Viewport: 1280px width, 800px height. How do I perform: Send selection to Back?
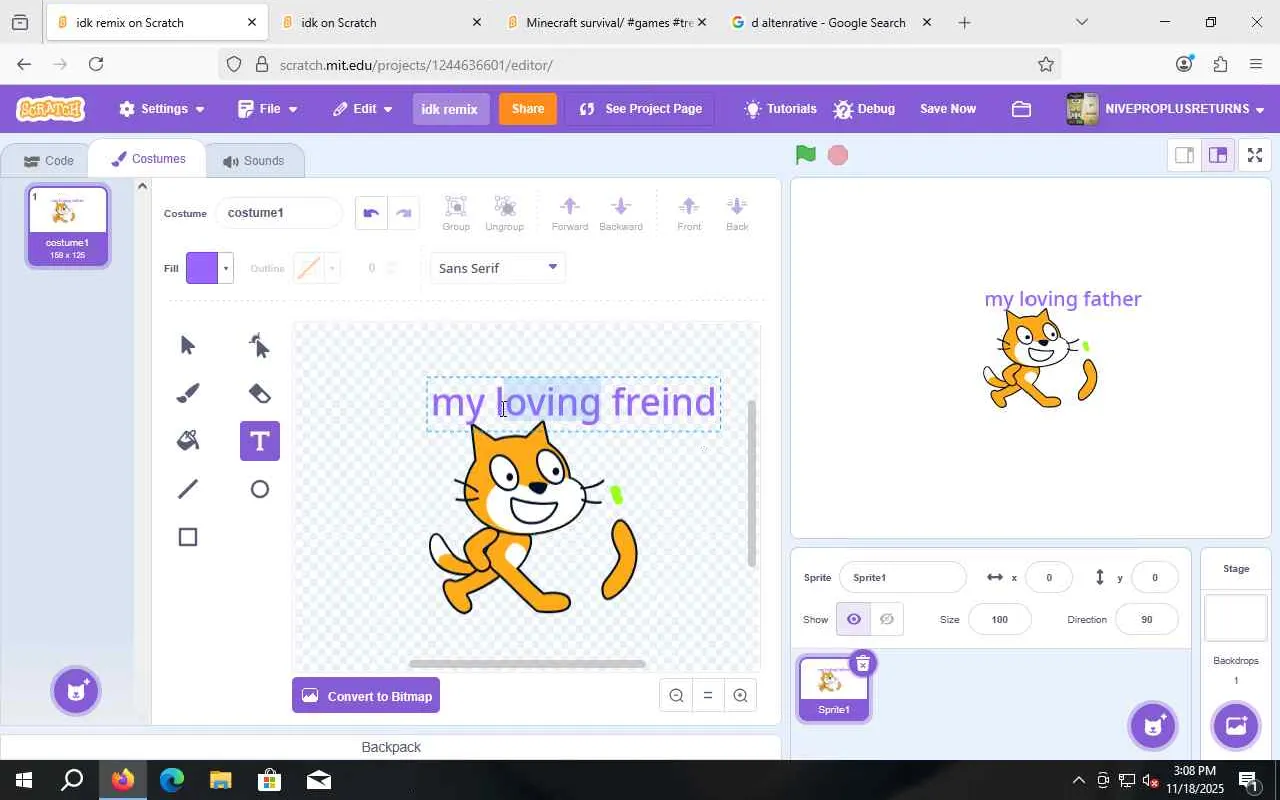click(737, 213)
